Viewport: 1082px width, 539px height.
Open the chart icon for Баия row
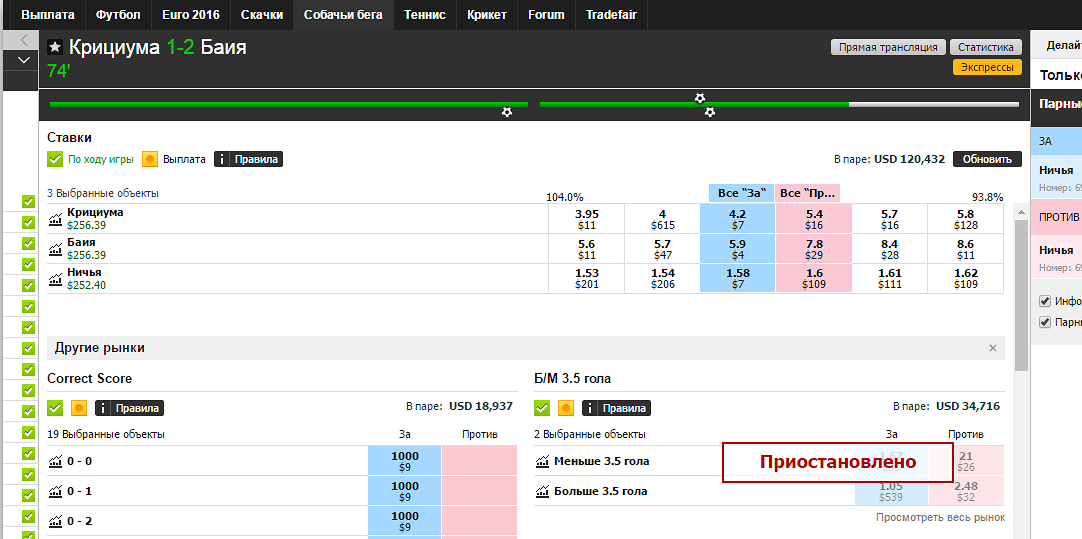(x=55, y=249)
